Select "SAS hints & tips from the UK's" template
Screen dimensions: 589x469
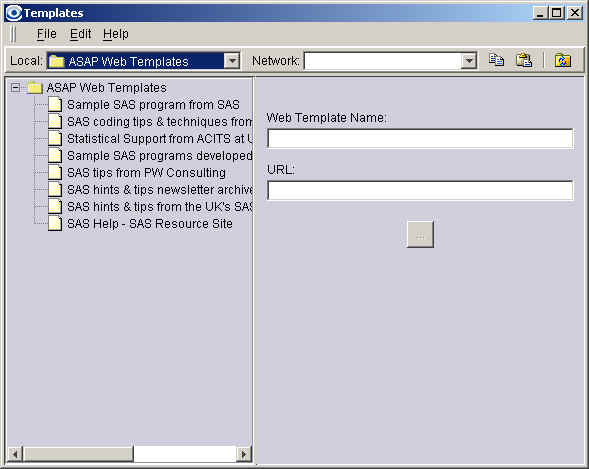tap(159, 207)
